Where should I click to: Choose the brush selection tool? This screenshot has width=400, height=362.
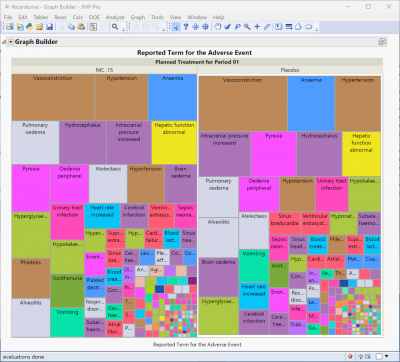click(x=227, y=27)
